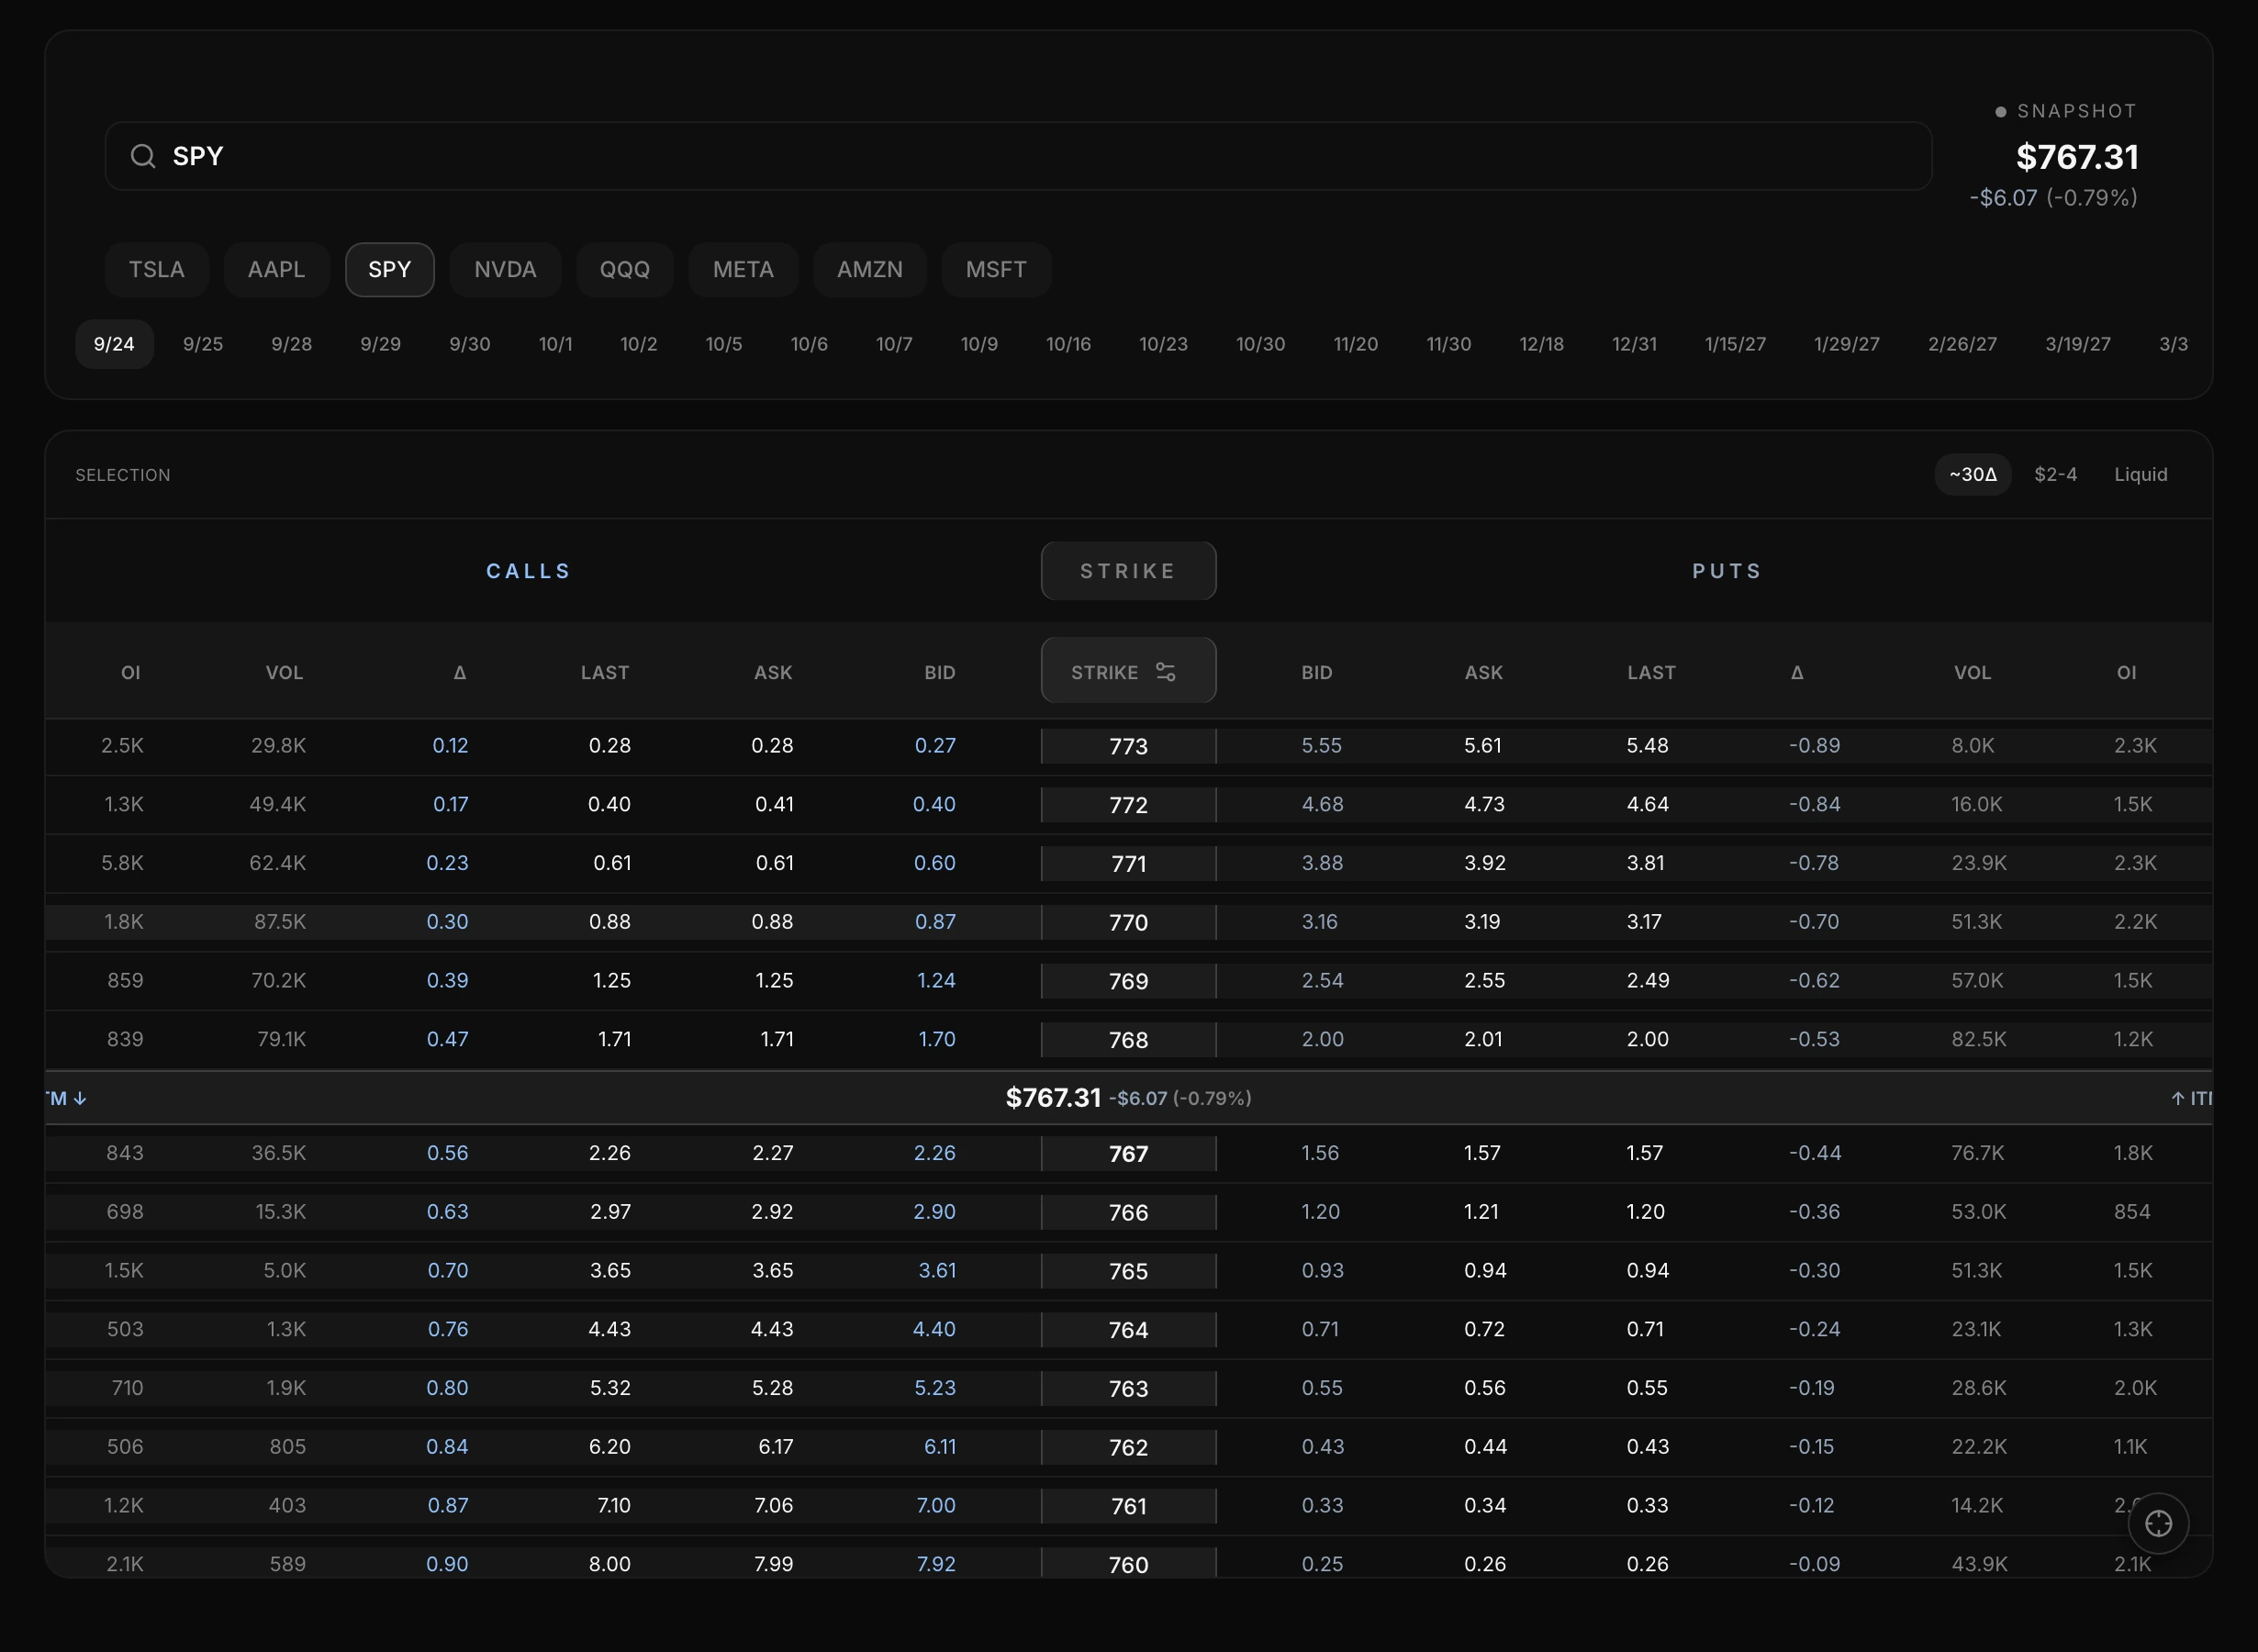Click the calls OI column header

coord(131,673)
